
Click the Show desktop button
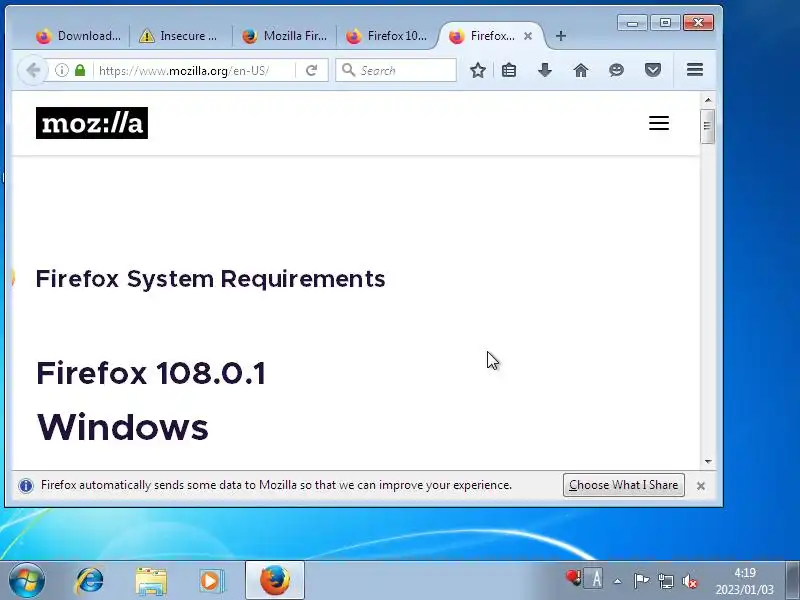tap(792, 580)
